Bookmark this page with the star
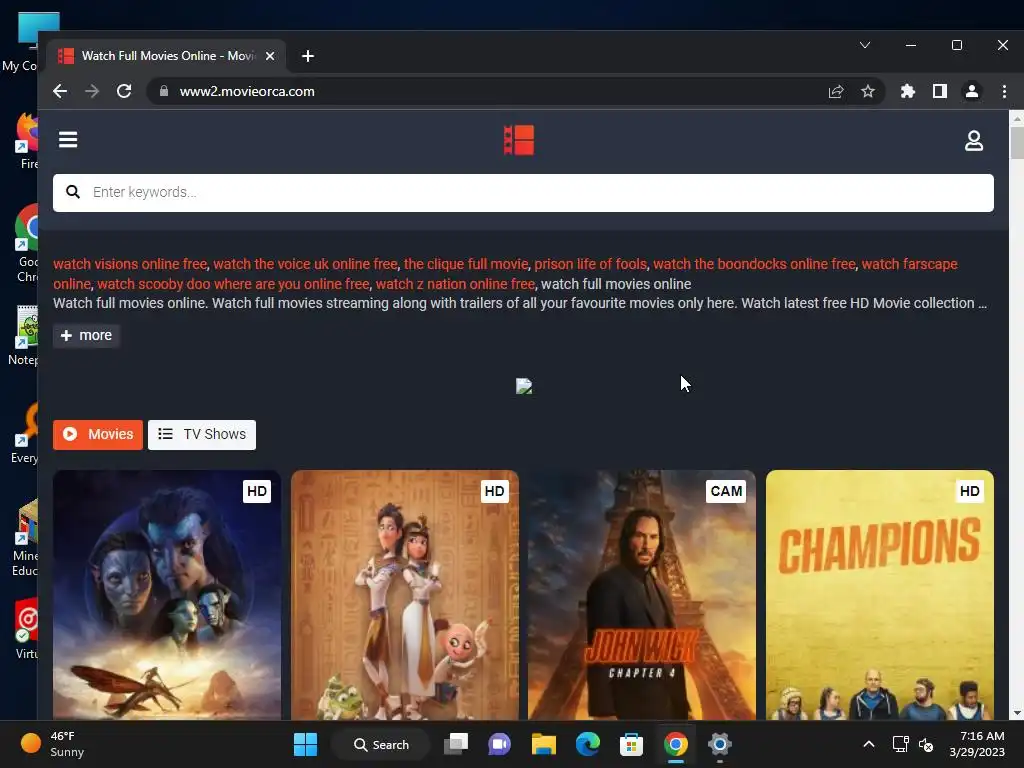Screen dimensions: 1024x768 pyautogui.click(x=867, y=91)
